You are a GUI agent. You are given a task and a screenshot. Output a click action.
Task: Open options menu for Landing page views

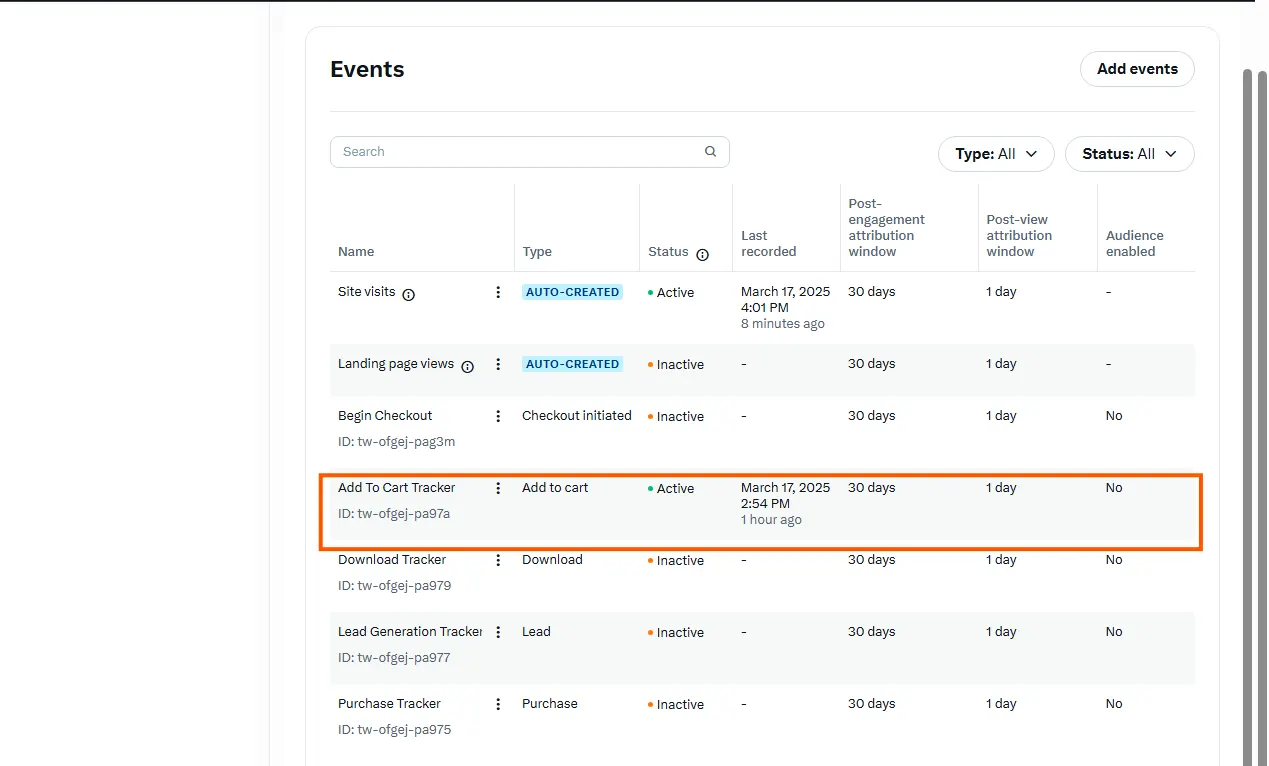[x=498, y=364]
